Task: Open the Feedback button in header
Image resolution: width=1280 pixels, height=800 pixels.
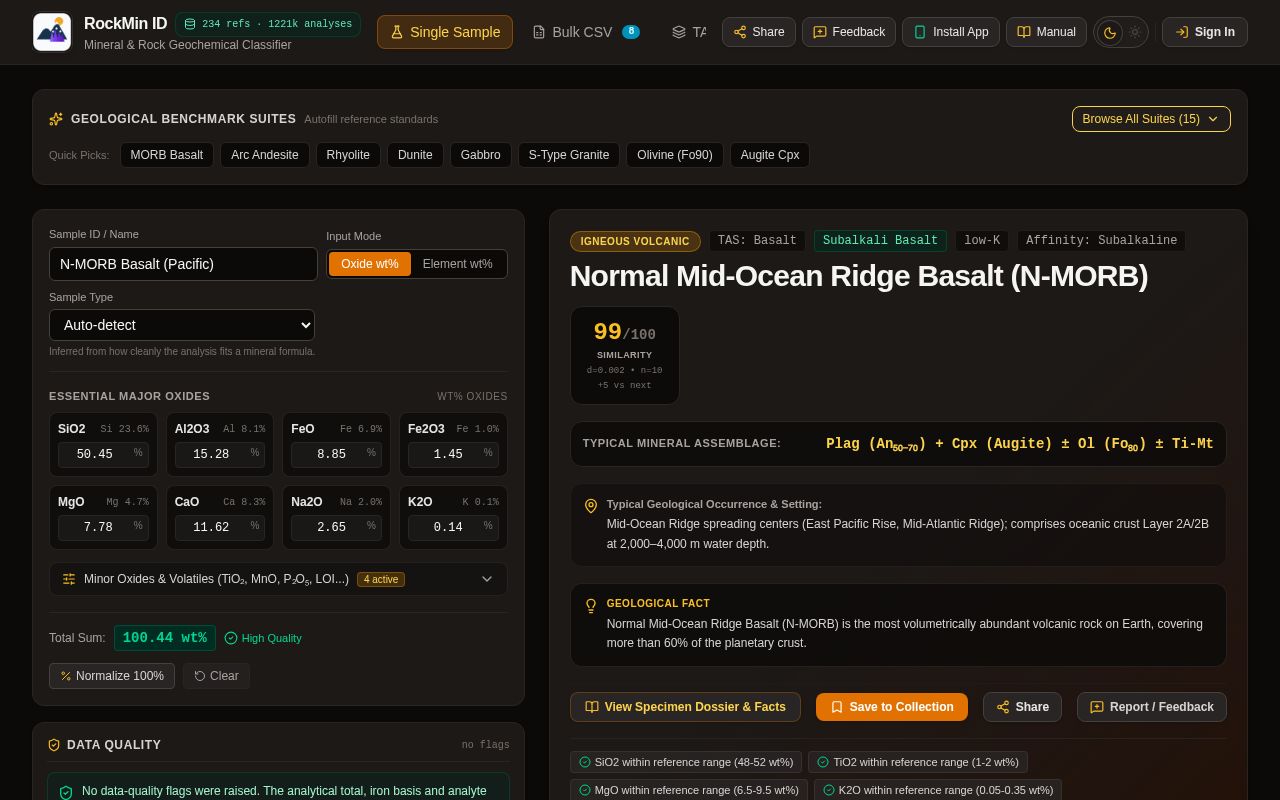Action: tap(849, 32)
